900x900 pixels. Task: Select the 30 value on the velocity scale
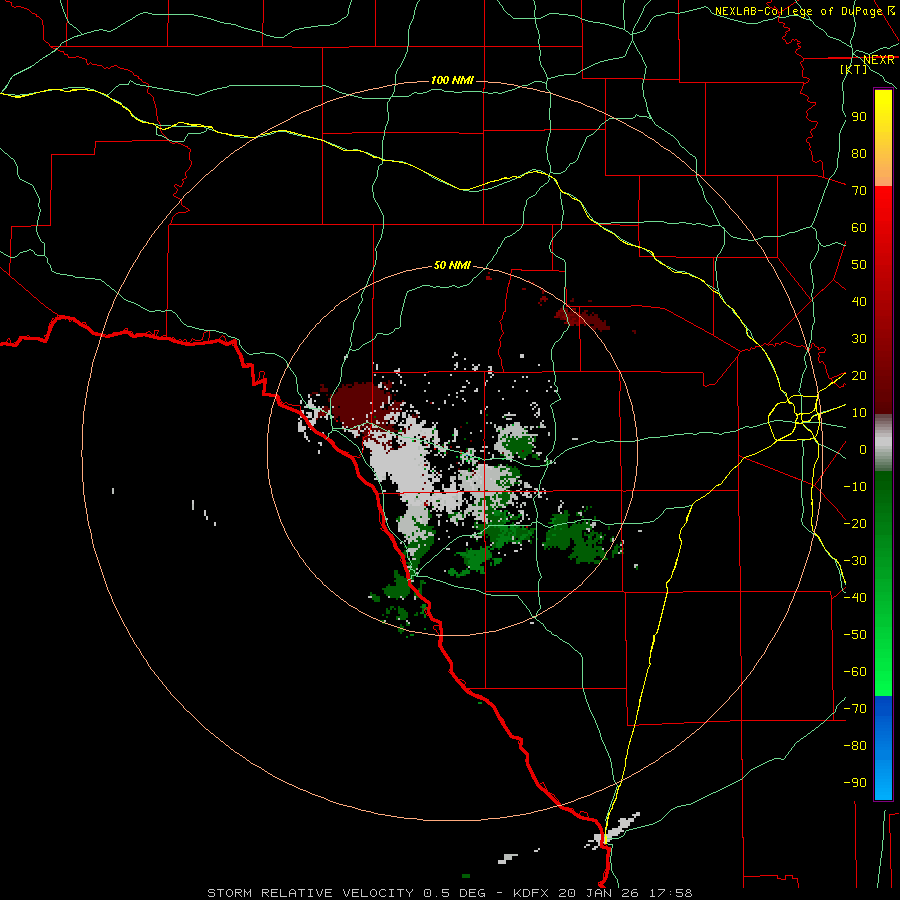tap(859, 339)
